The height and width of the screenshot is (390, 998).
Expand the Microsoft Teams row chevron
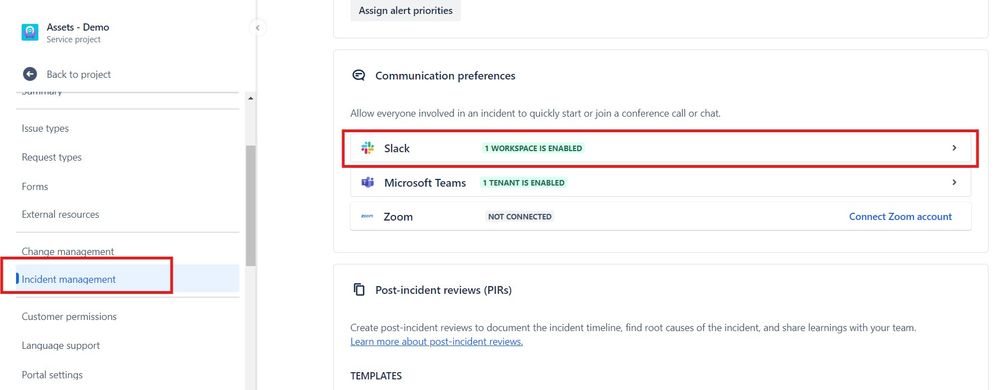click(954, 182)
